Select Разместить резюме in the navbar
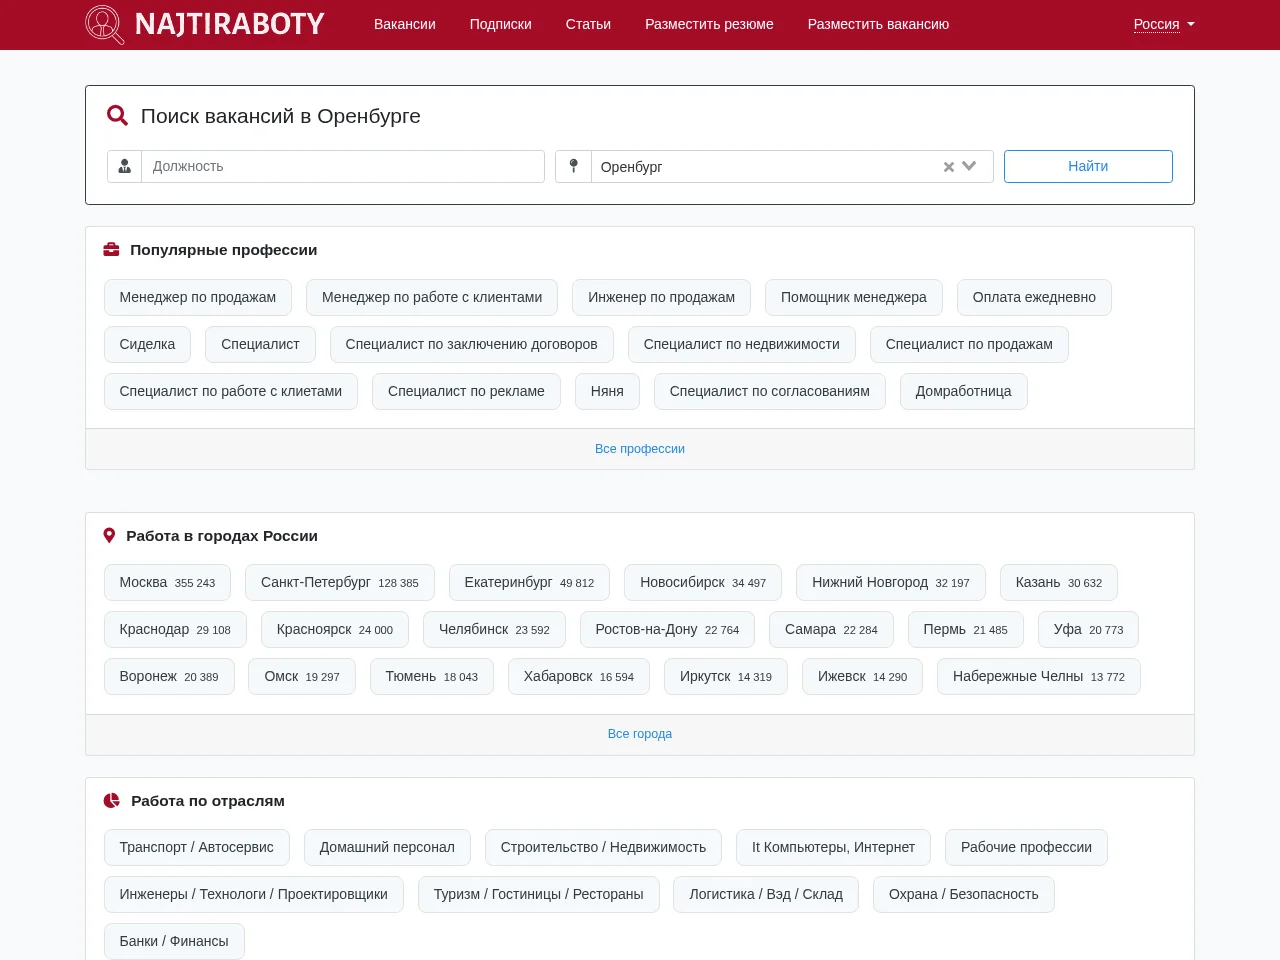 coord(709,24)
